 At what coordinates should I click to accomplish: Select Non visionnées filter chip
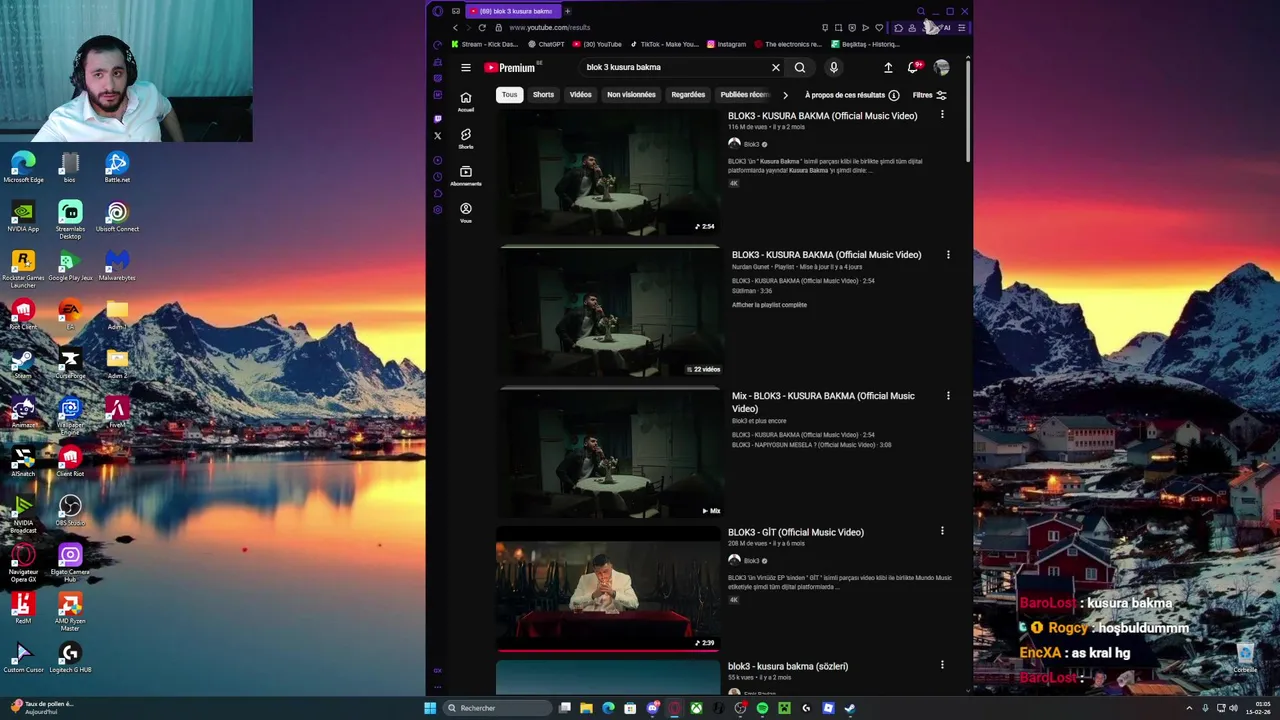pyautogui.click(x=631, y=95)
